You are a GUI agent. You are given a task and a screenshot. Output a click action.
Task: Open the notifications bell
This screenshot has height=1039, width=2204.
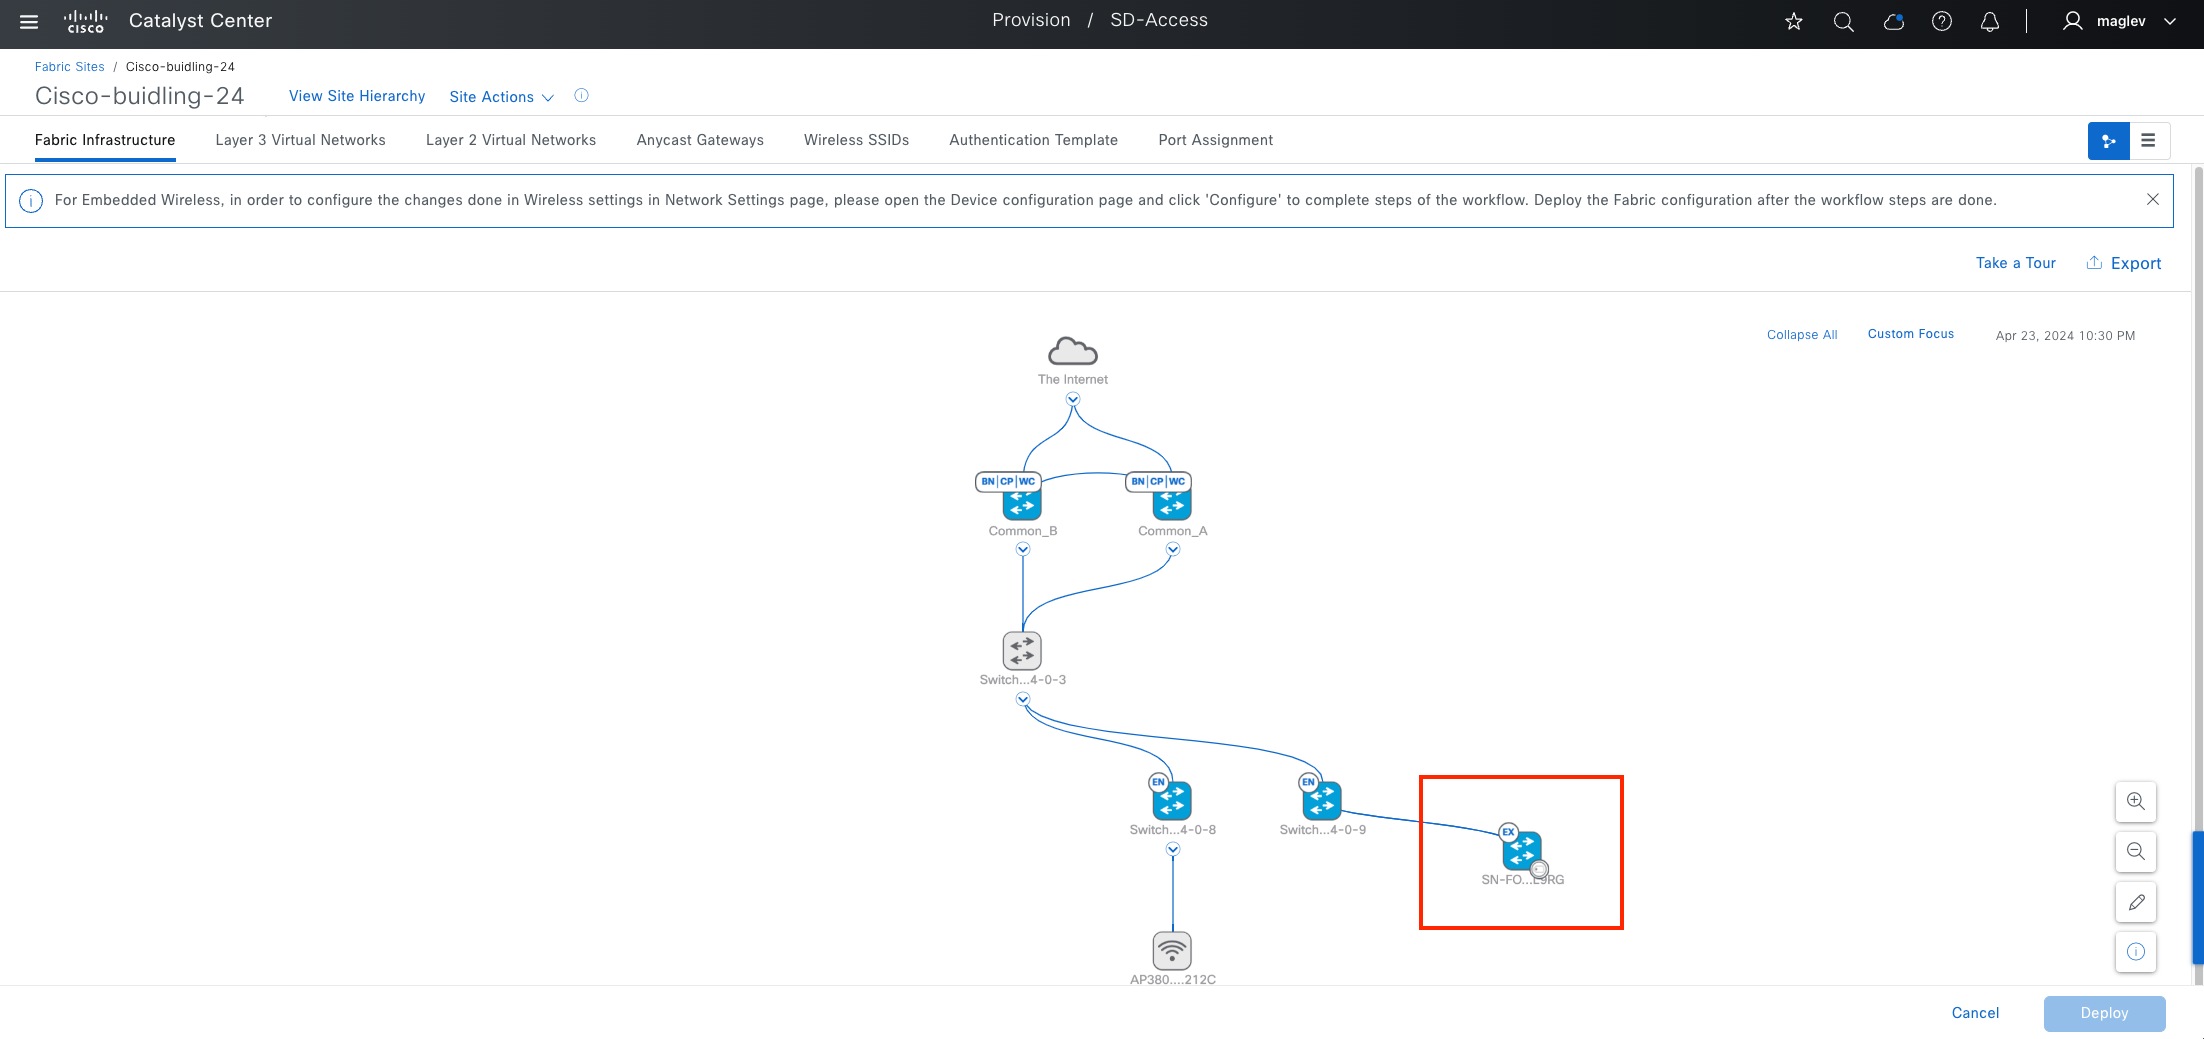1990,21
